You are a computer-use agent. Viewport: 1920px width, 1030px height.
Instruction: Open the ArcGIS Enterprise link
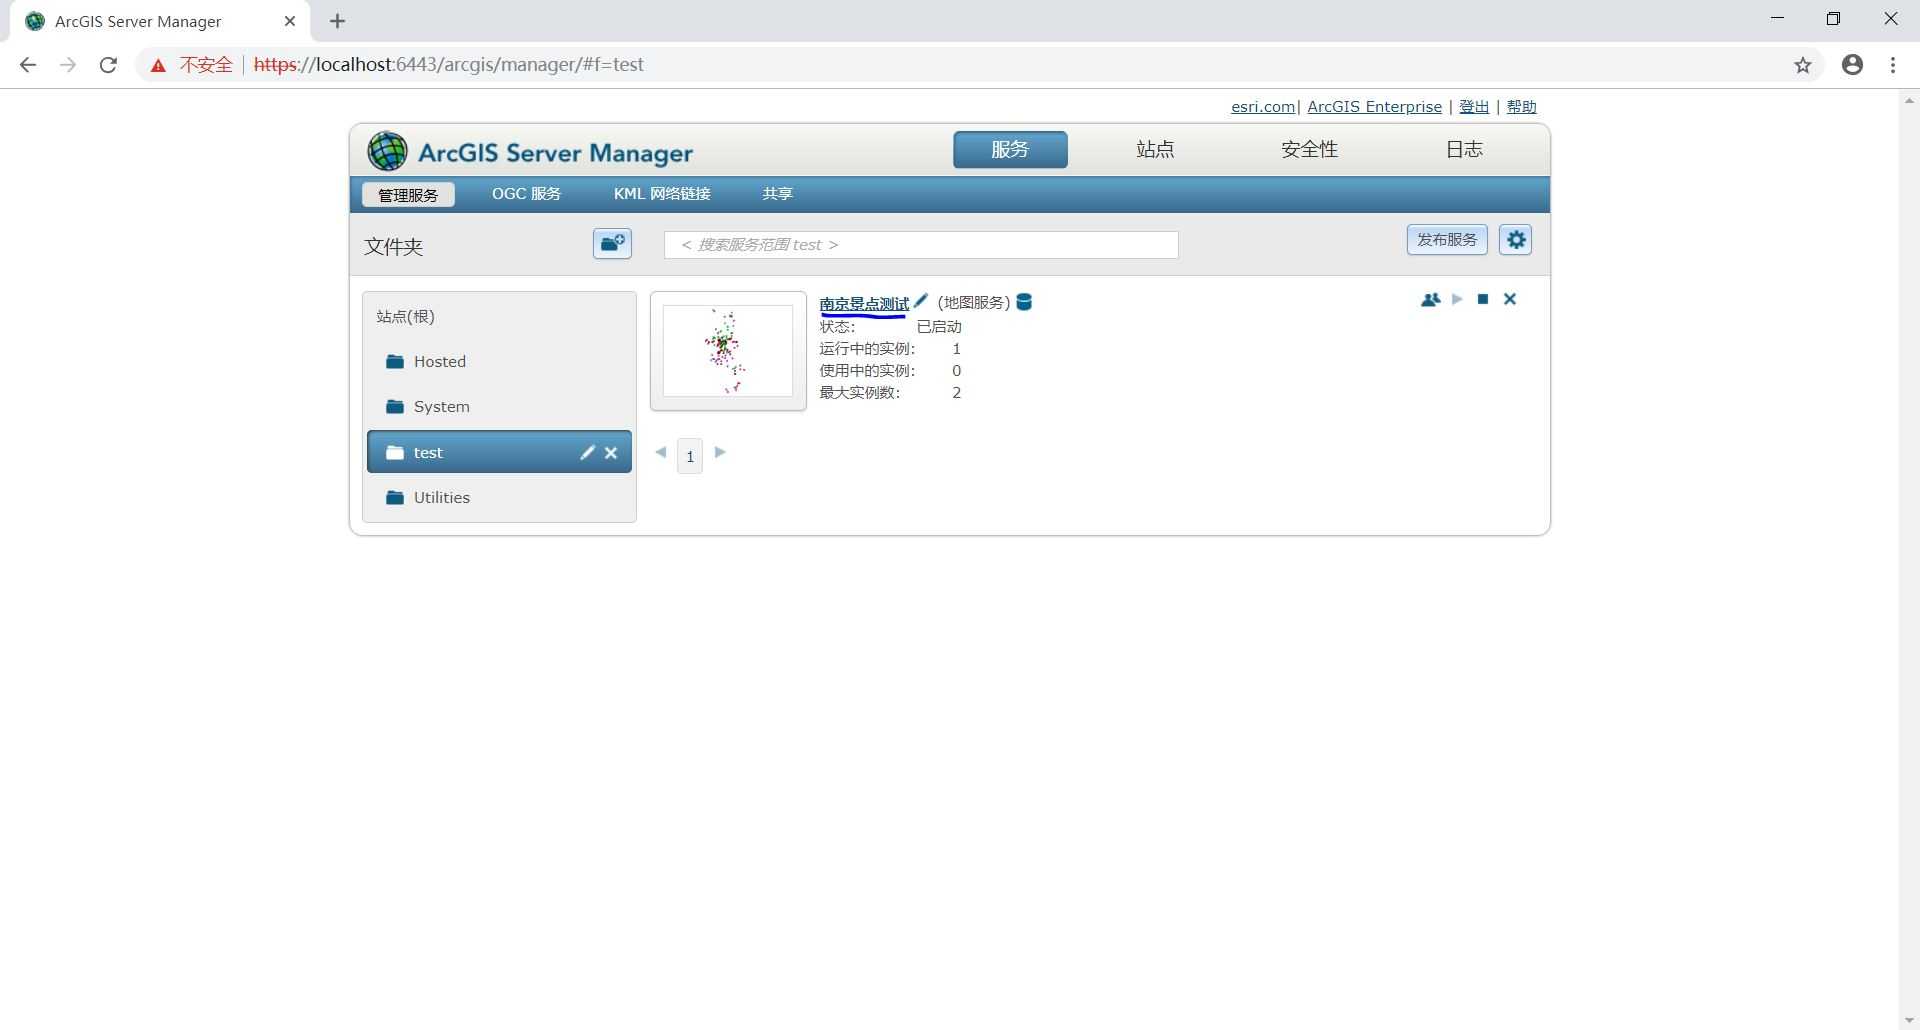1374,107
